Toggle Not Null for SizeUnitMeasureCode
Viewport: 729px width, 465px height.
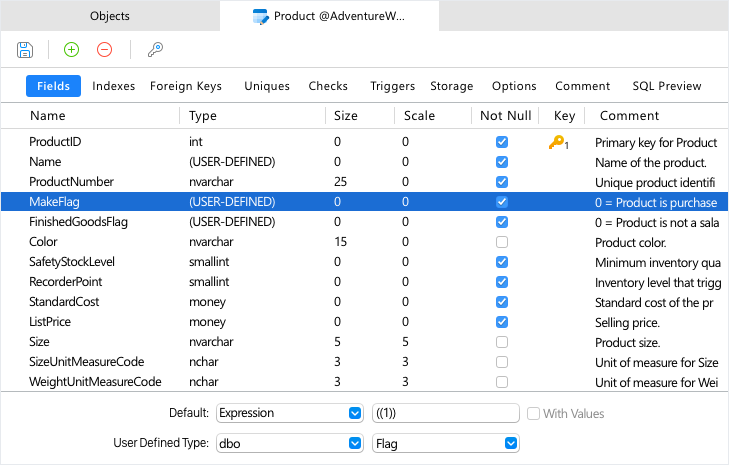502,362
